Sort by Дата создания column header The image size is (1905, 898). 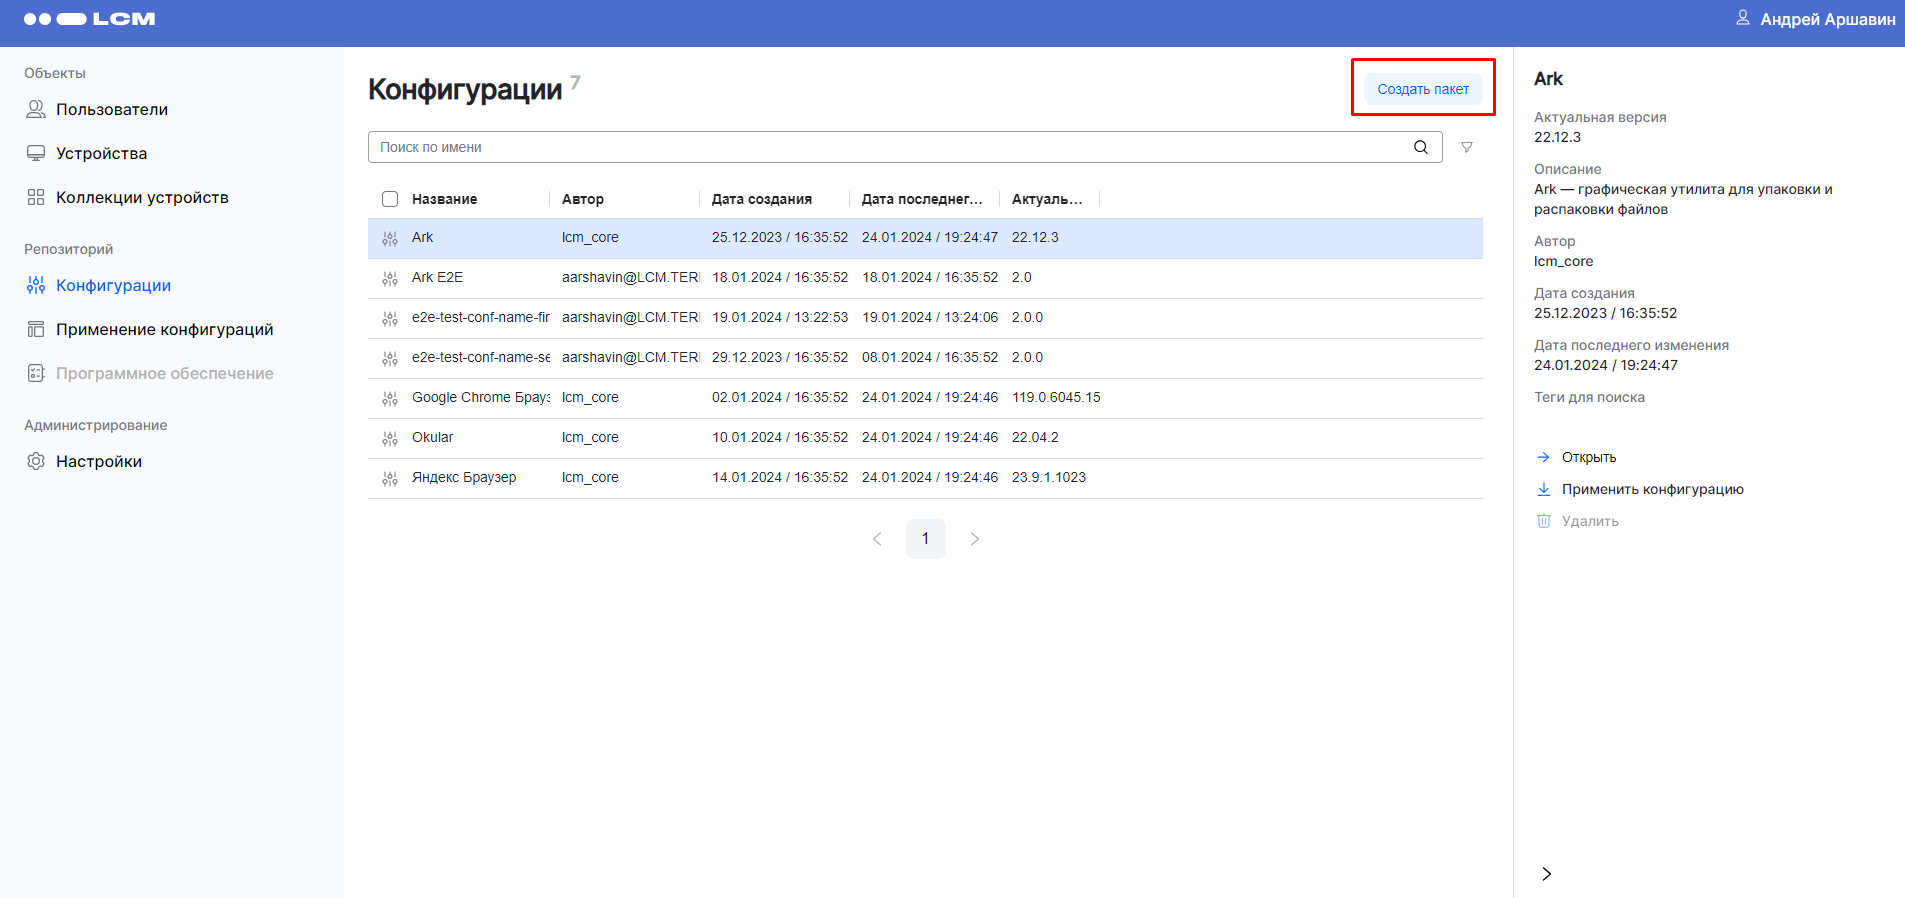(x=761, y=199)
